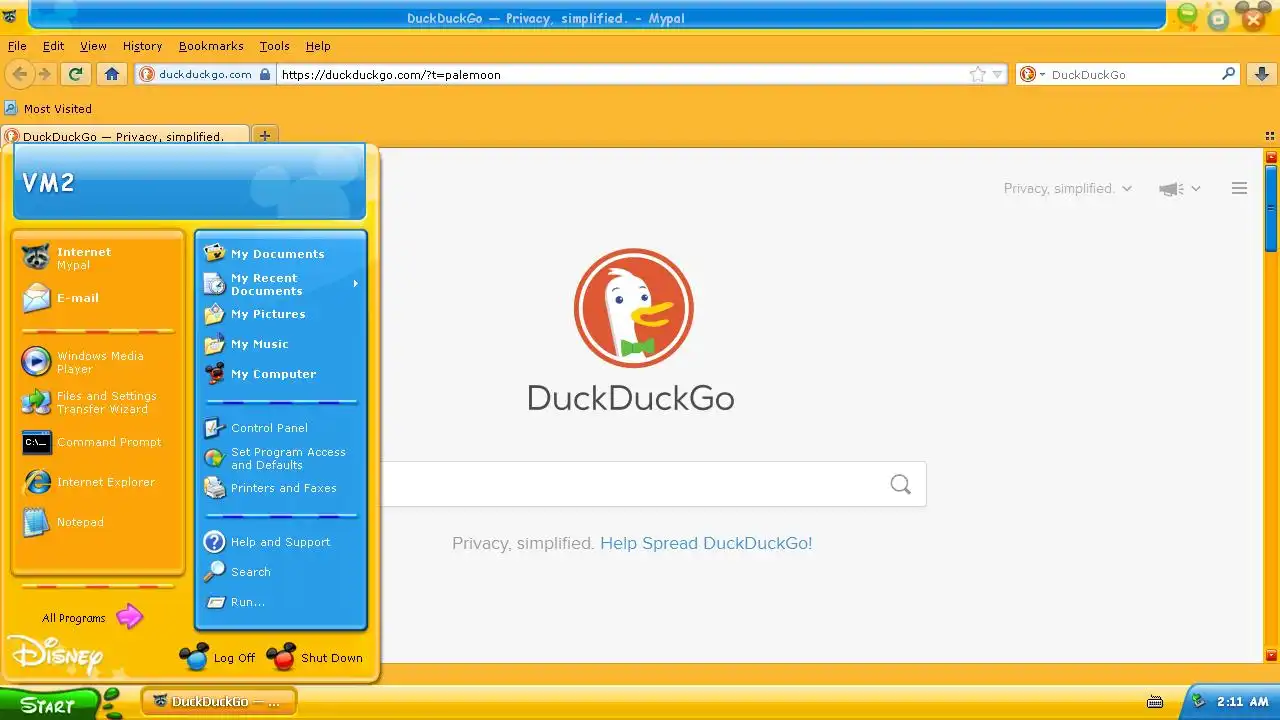Switch to DuckDuckGo taskbar window button

coord(219,701)
